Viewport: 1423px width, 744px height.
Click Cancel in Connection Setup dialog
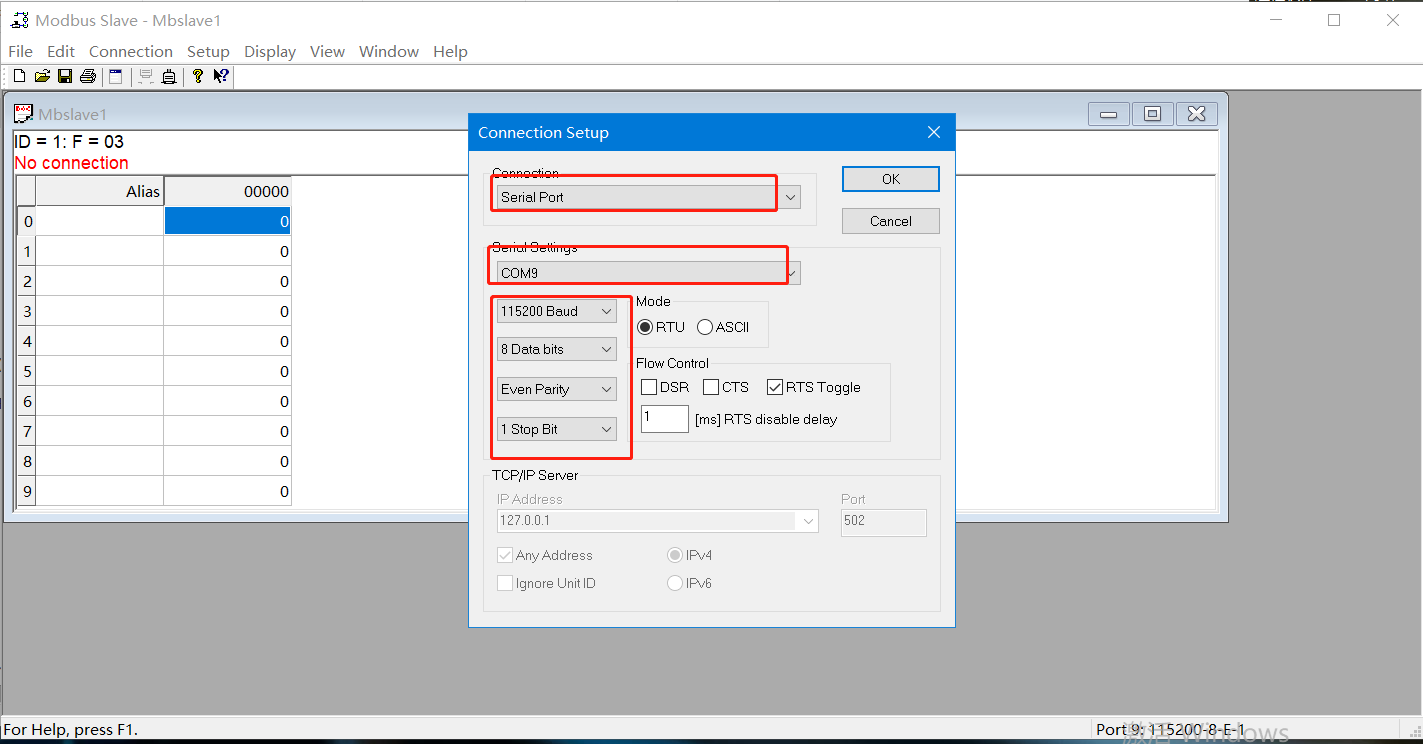point(890,221)
